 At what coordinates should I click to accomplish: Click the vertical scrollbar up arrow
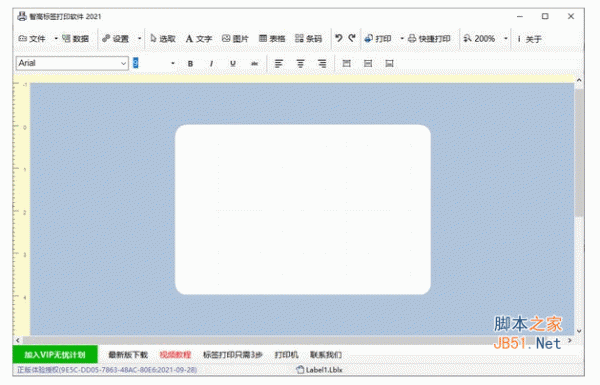coord(579,80)
